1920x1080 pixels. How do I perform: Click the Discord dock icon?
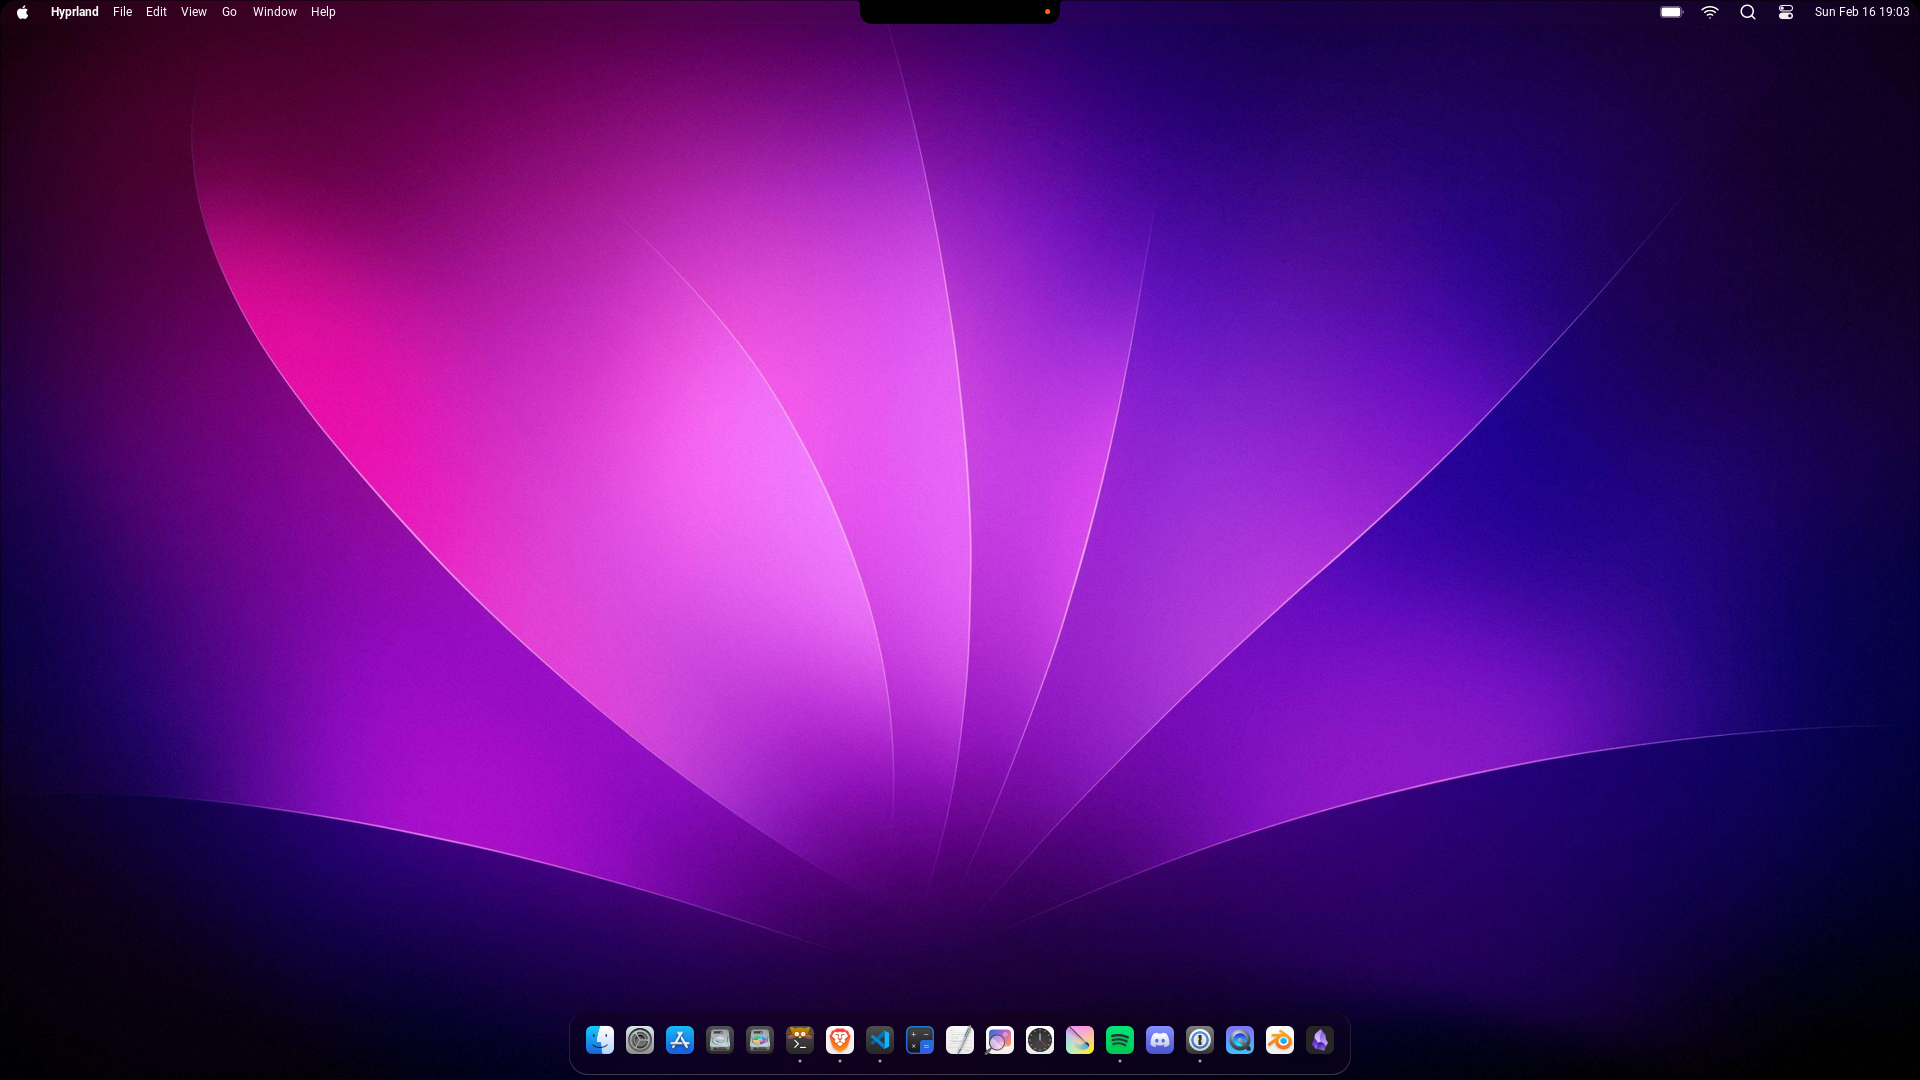pos(1160,1040)
